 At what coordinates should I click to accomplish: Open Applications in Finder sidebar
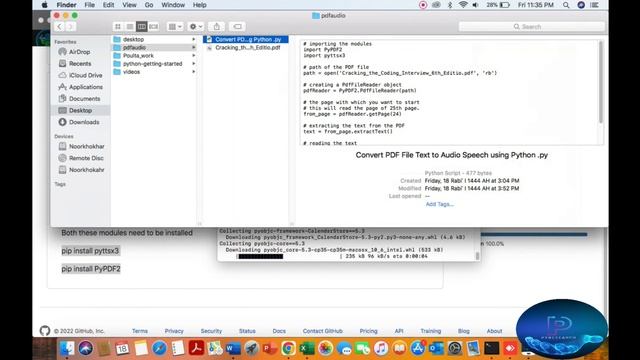[x=86, y=87]
